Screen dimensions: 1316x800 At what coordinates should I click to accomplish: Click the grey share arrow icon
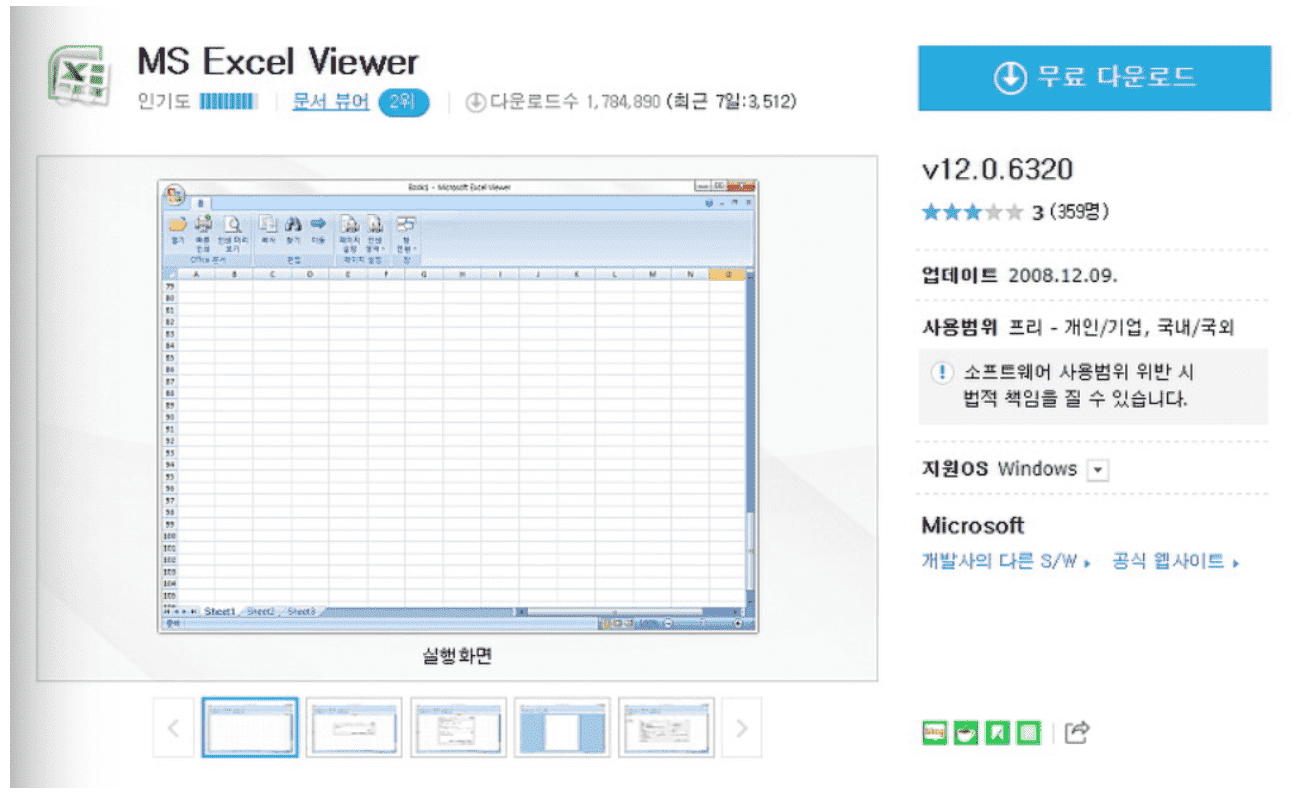(1076, 733)
